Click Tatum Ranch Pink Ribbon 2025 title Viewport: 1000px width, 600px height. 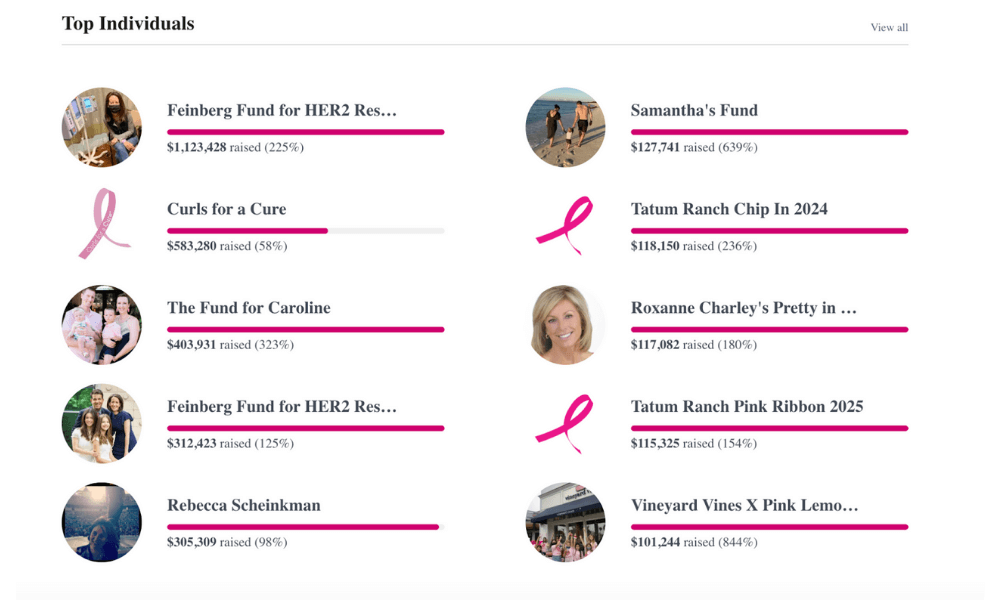point(746,406)
